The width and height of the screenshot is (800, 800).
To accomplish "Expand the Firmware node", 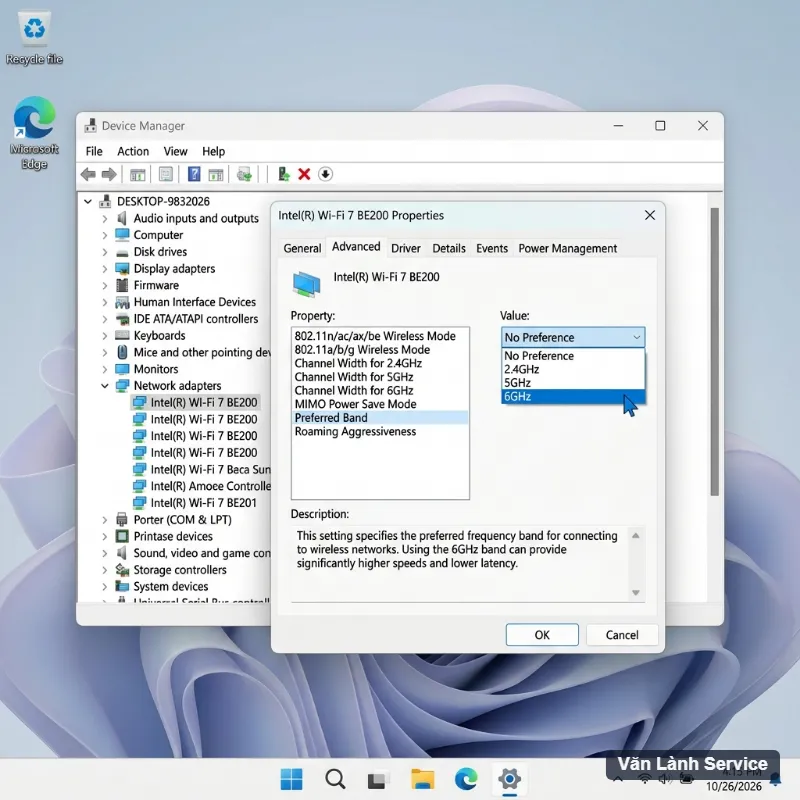I will click(105, 286).
